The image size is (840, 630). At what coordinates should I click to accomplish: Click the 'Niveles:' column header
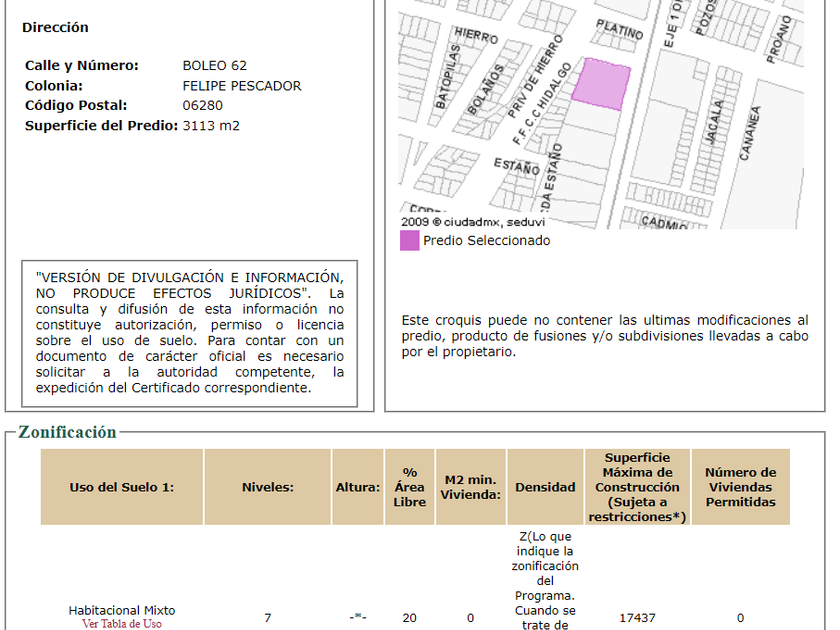pyautogui.click(x=267, y=487)
